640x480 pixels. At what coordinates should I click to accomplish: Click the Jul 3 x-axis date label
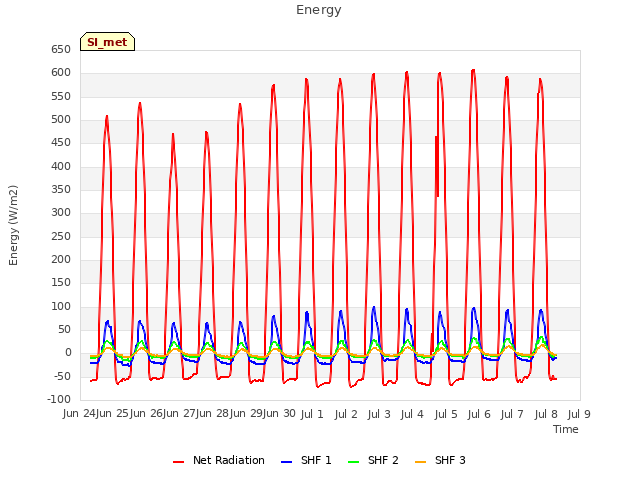pyautogui.click(x=379, y=415)
